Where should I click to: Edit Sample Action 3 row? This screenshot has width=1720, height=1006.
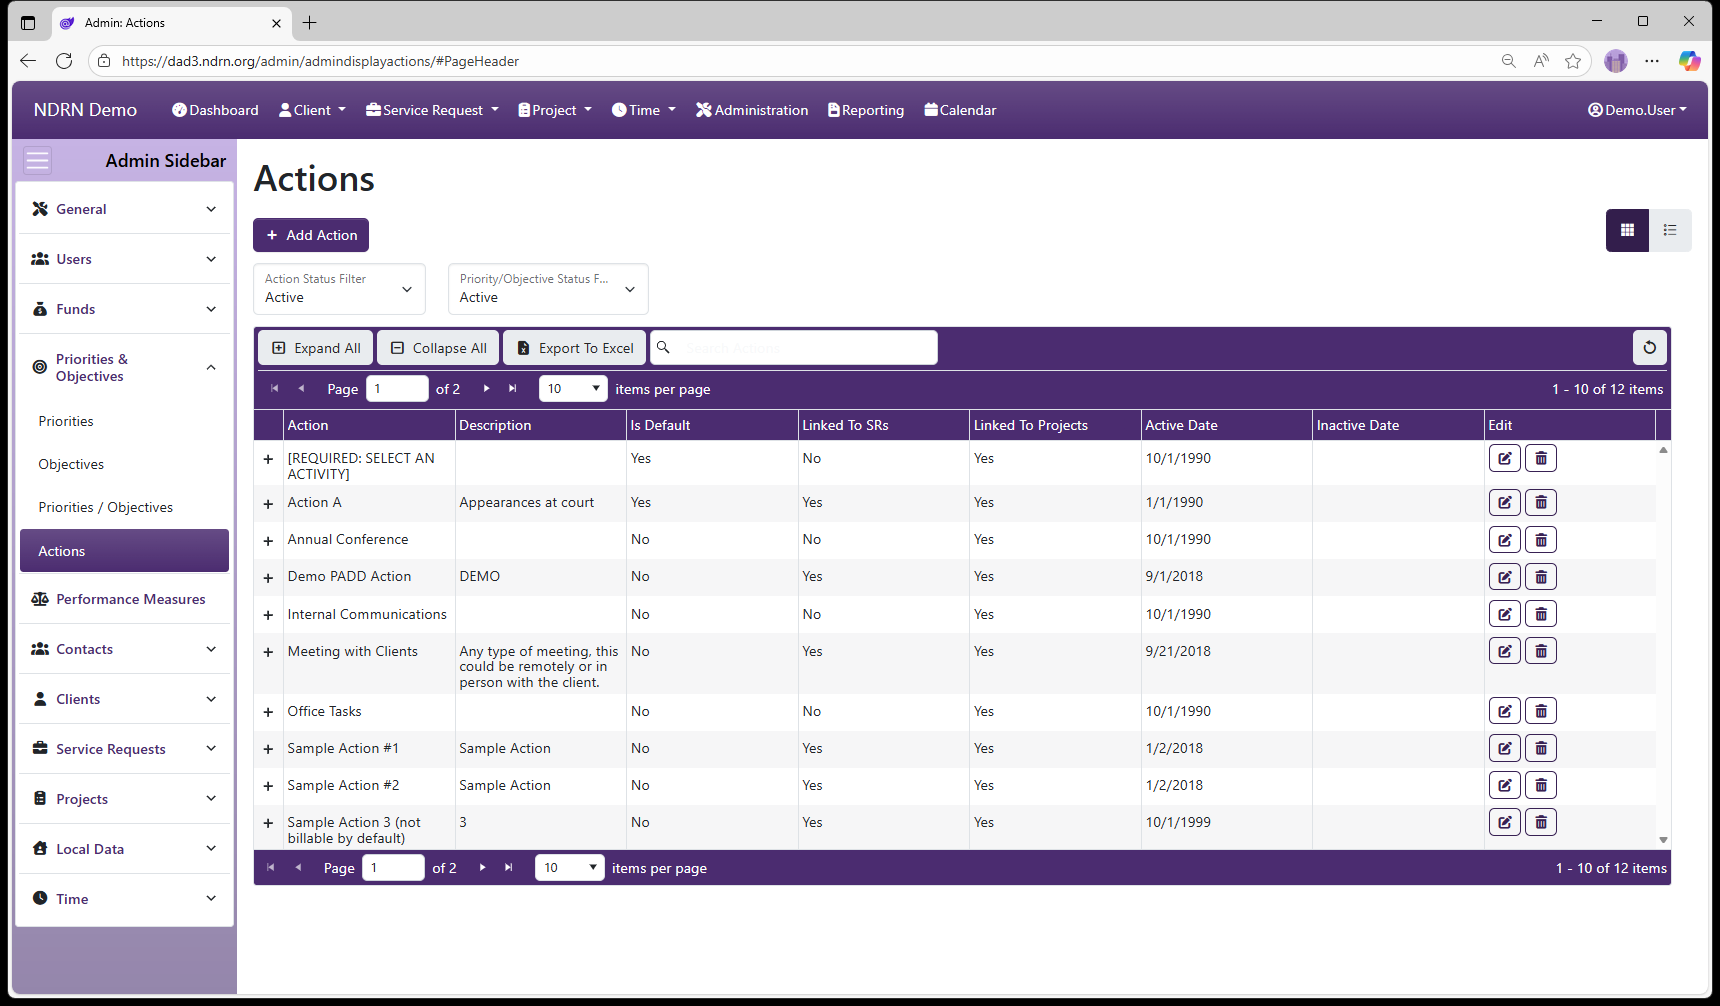coord(1504,822)
